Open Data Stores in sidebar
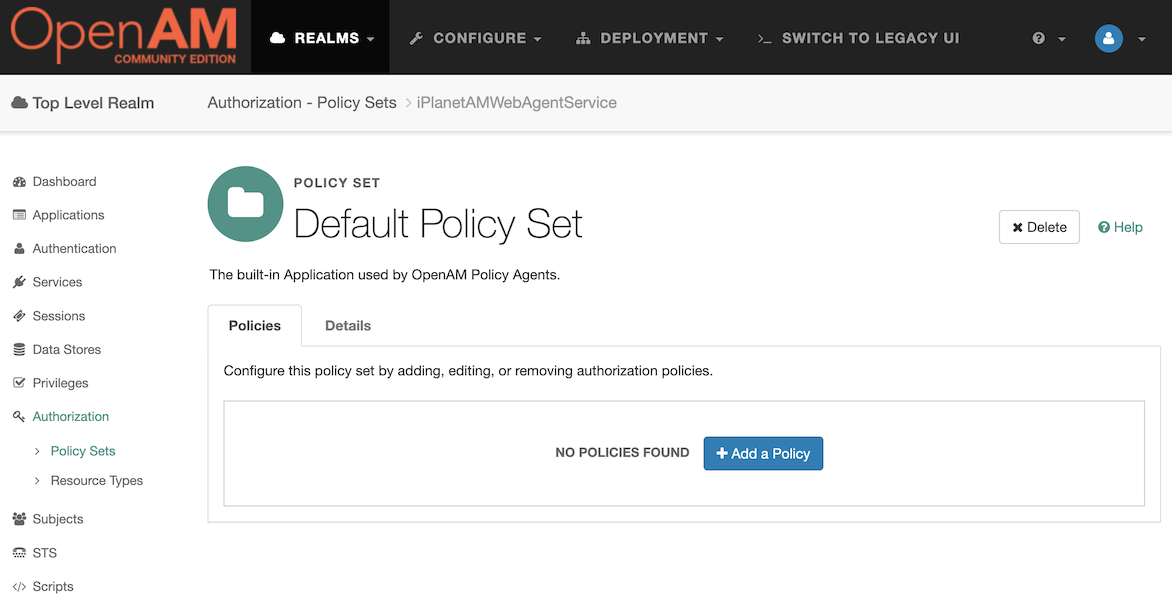Screen dimensions: 1172x598 [67, 350]
